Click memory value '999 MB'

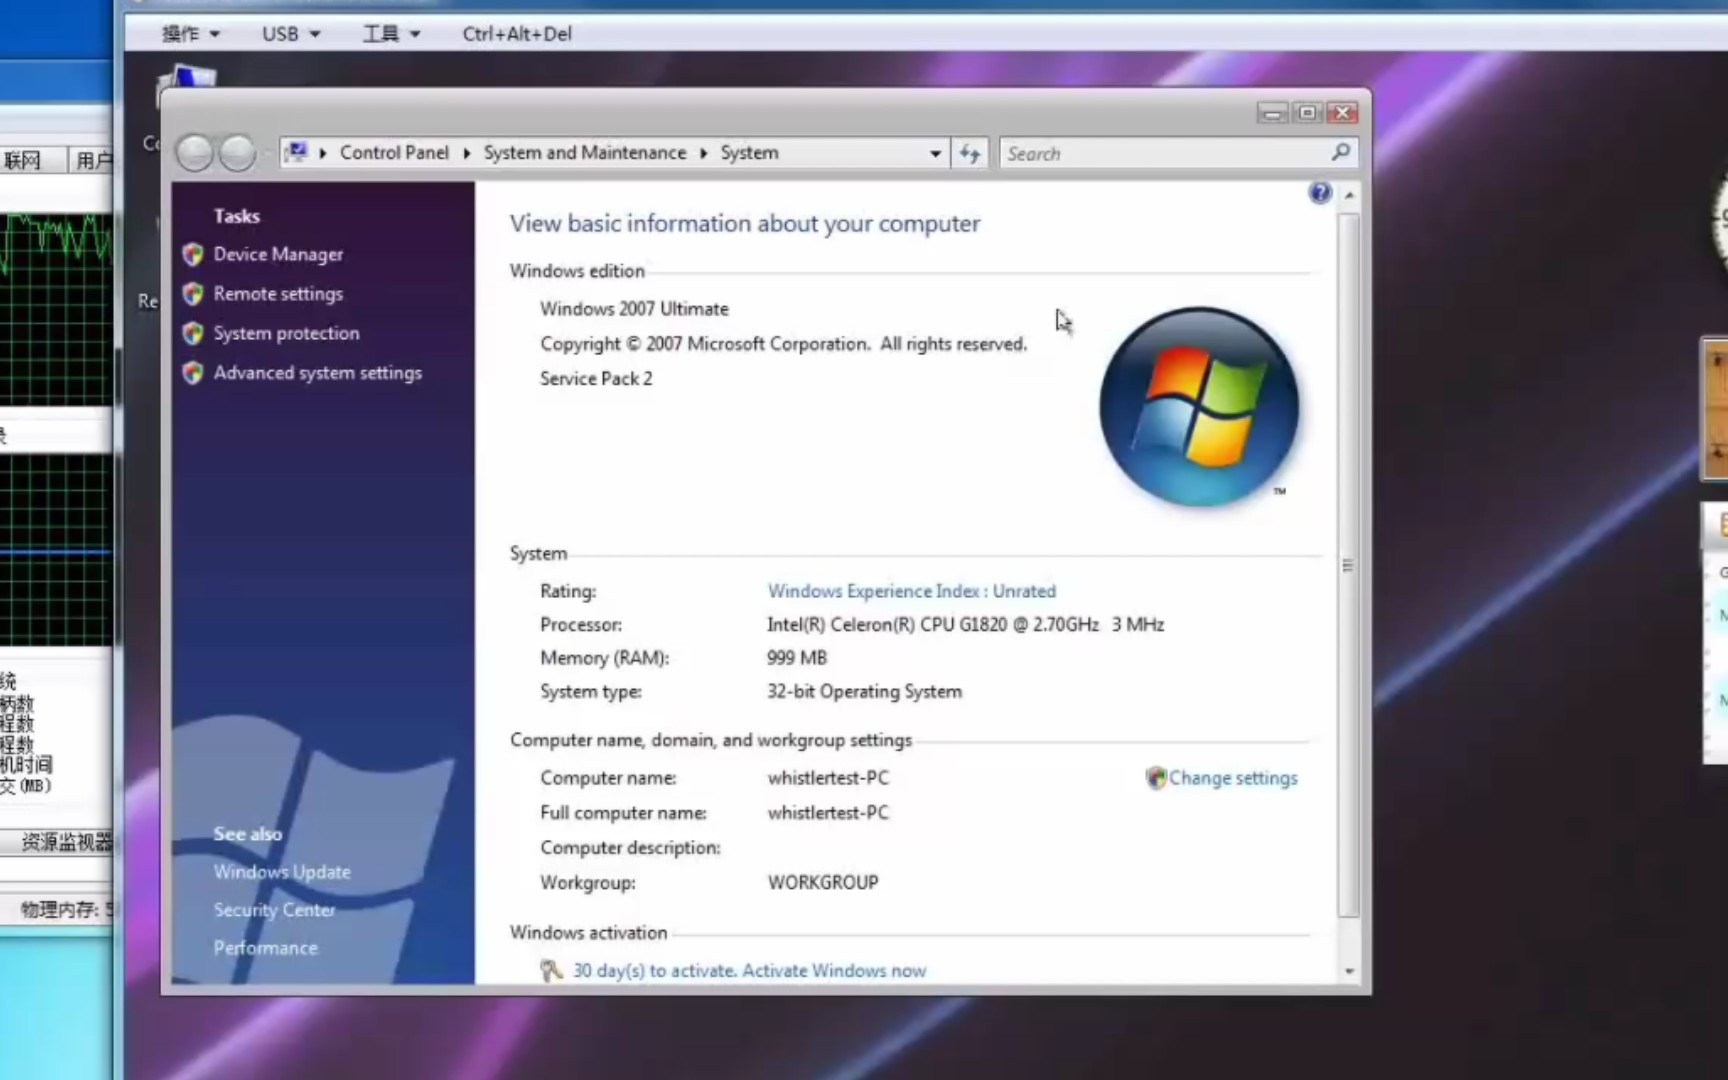(x=797, y=658)
